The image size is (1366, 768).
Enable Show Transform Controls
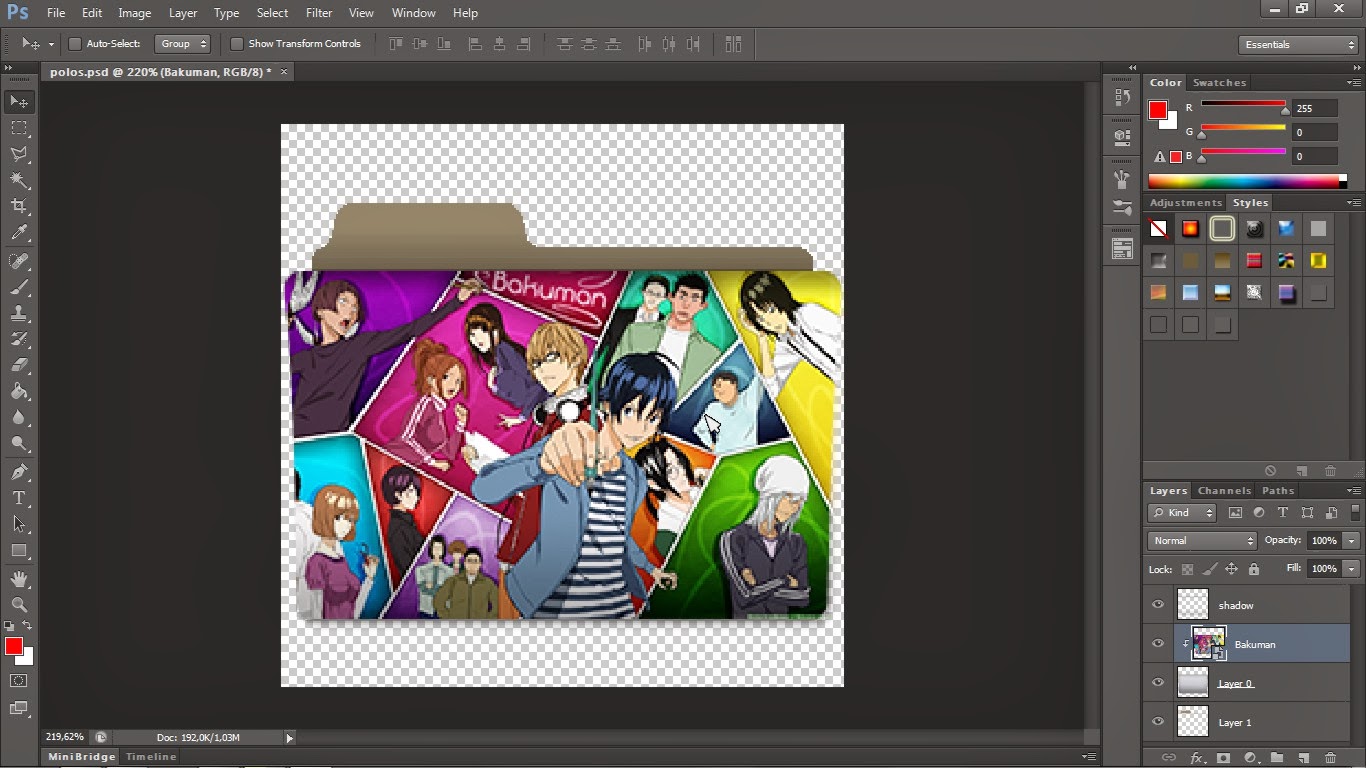(x=237, y=44)
